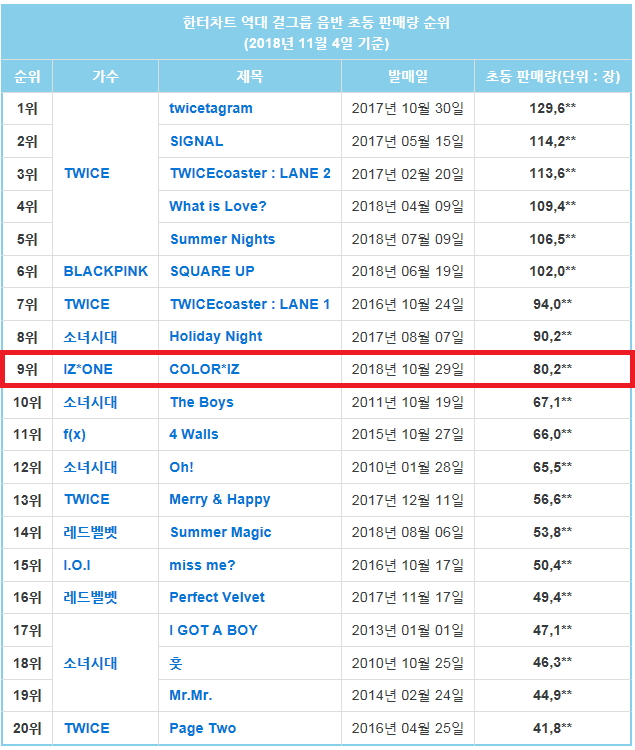Click the (2018년 11월 4일 기준) subtitle

coord(316,44)
